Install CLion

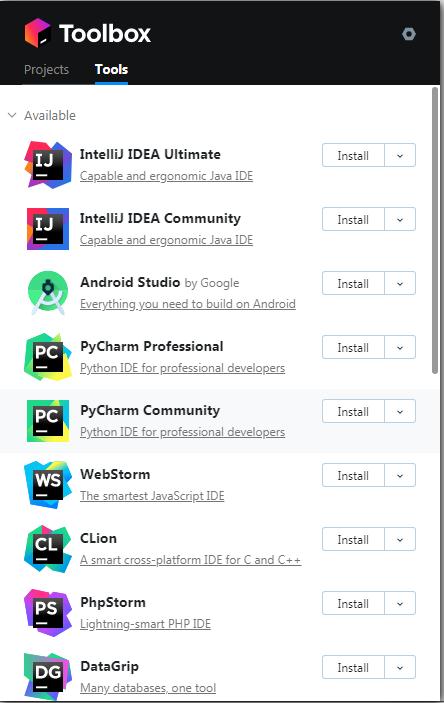click(353, 540)
